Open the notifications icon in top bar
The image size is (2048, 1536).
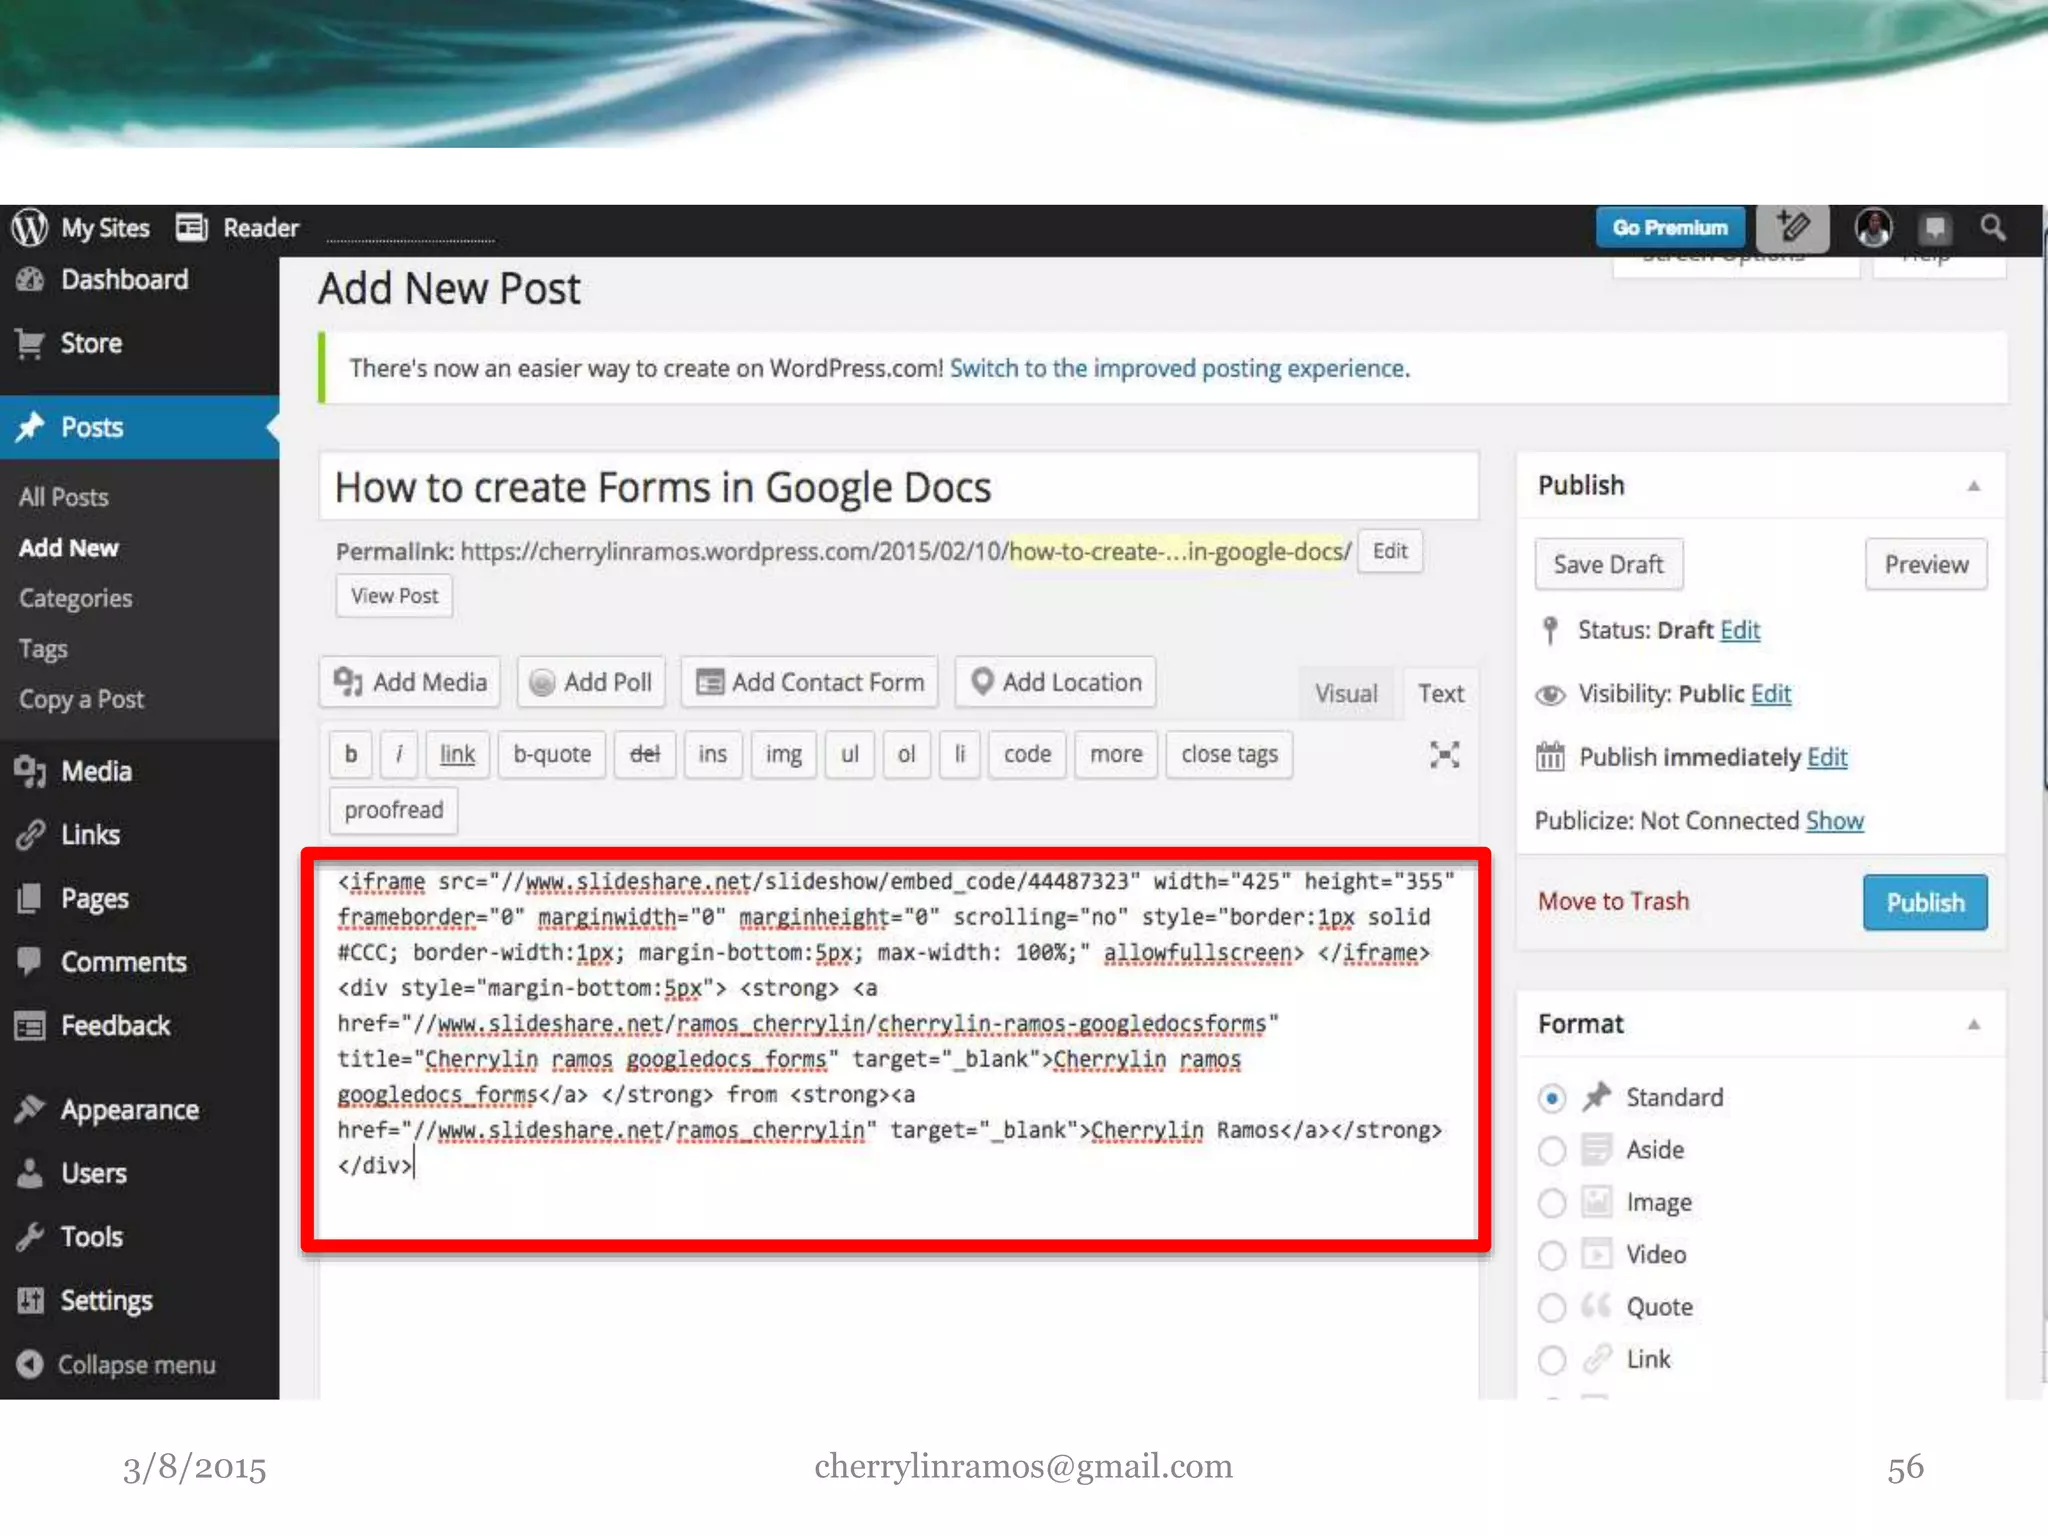[x=1935, y=228]
